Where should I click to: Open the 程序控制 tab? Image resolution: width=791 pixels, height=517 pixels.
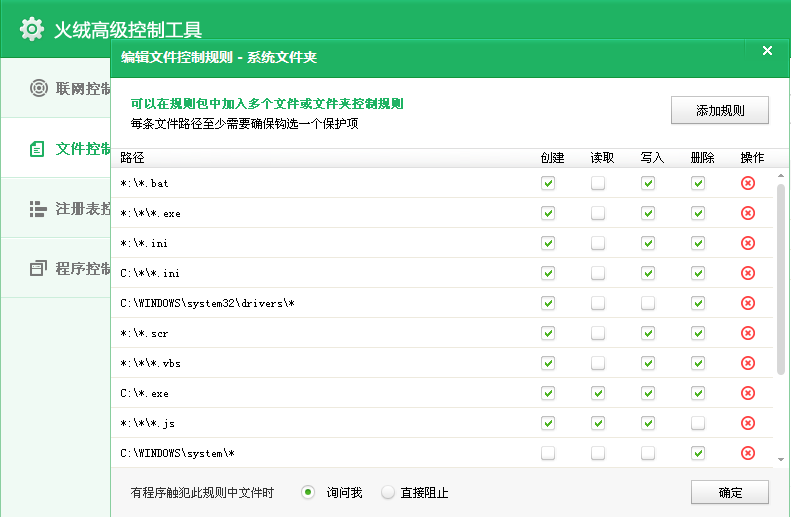[x=55, y=268]
